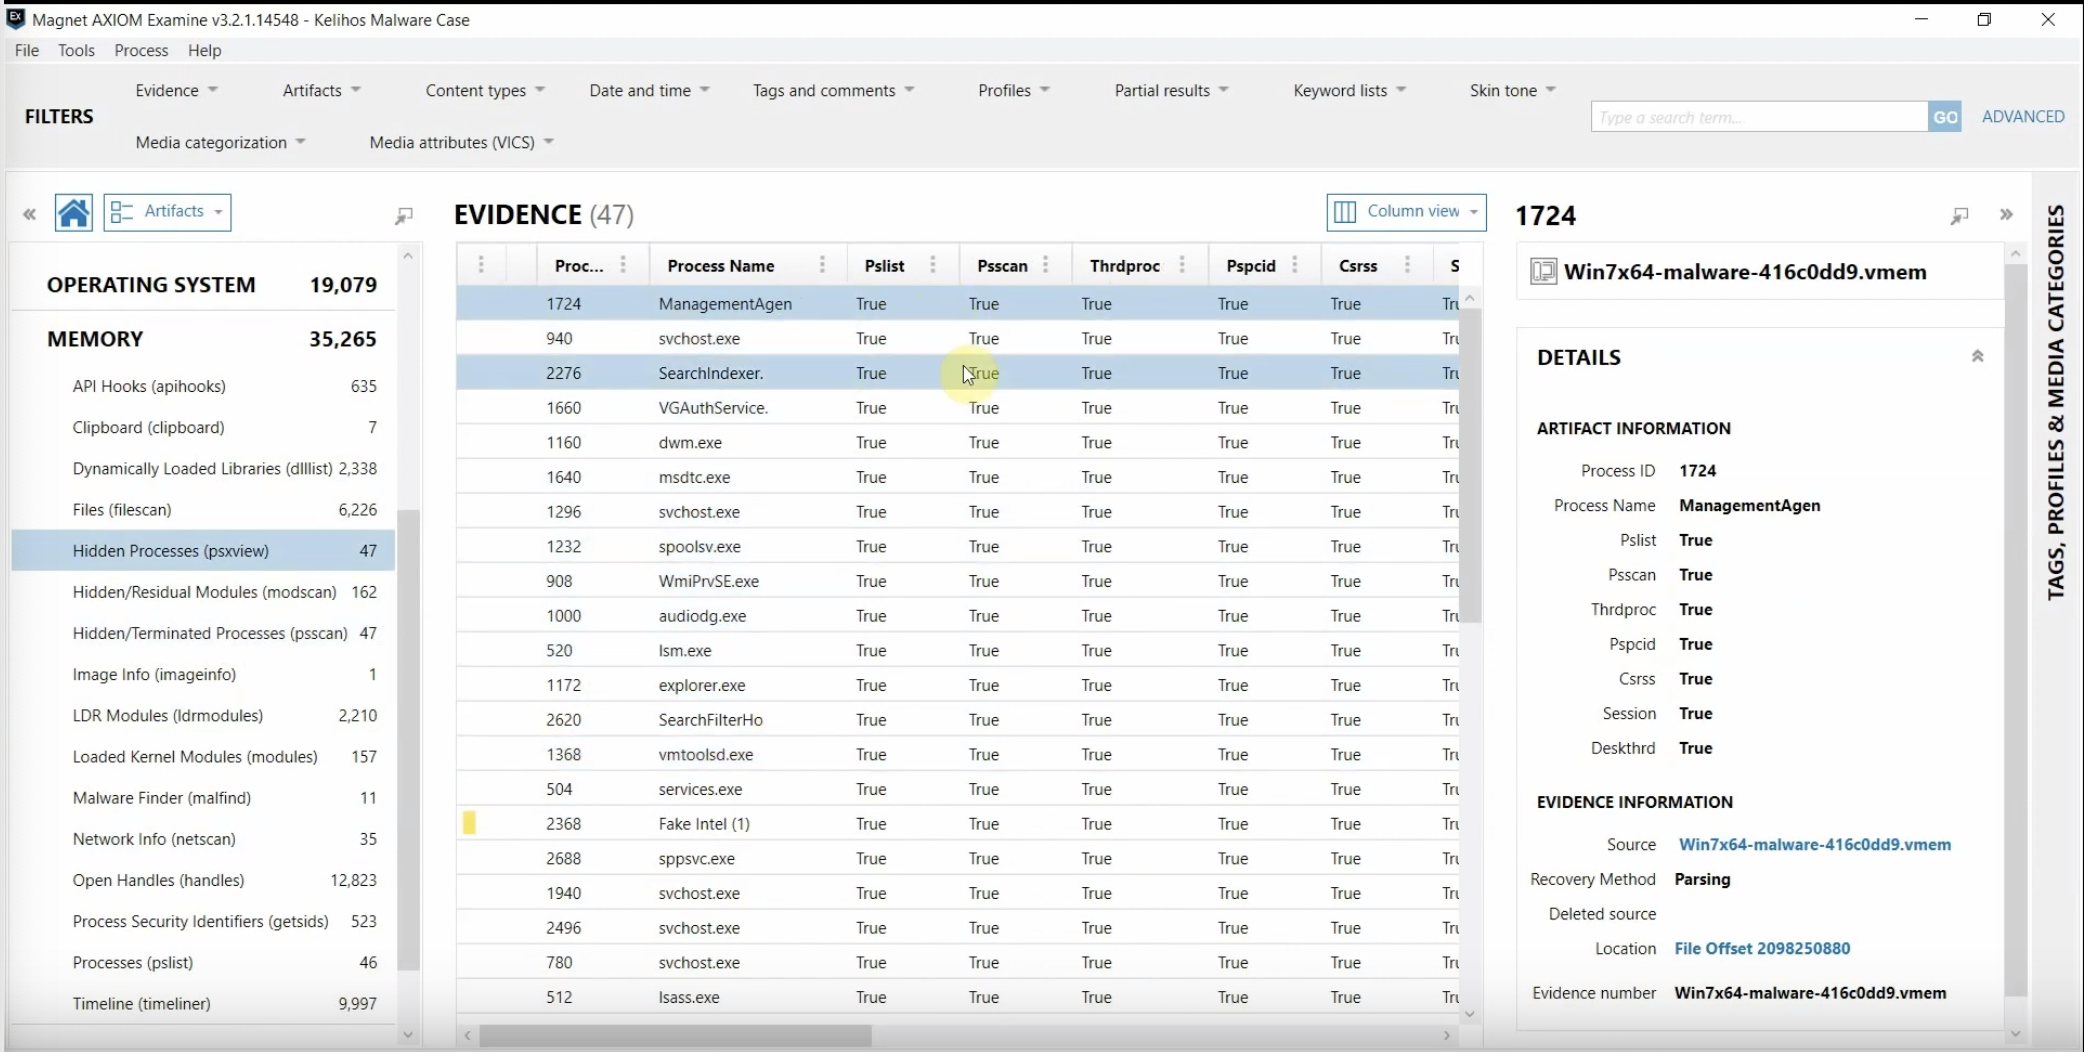Open Source link Win7x64-malware-416c0dd9.vmem
Viewport: 2084px width, 1052px height.
click(1814, 844)
